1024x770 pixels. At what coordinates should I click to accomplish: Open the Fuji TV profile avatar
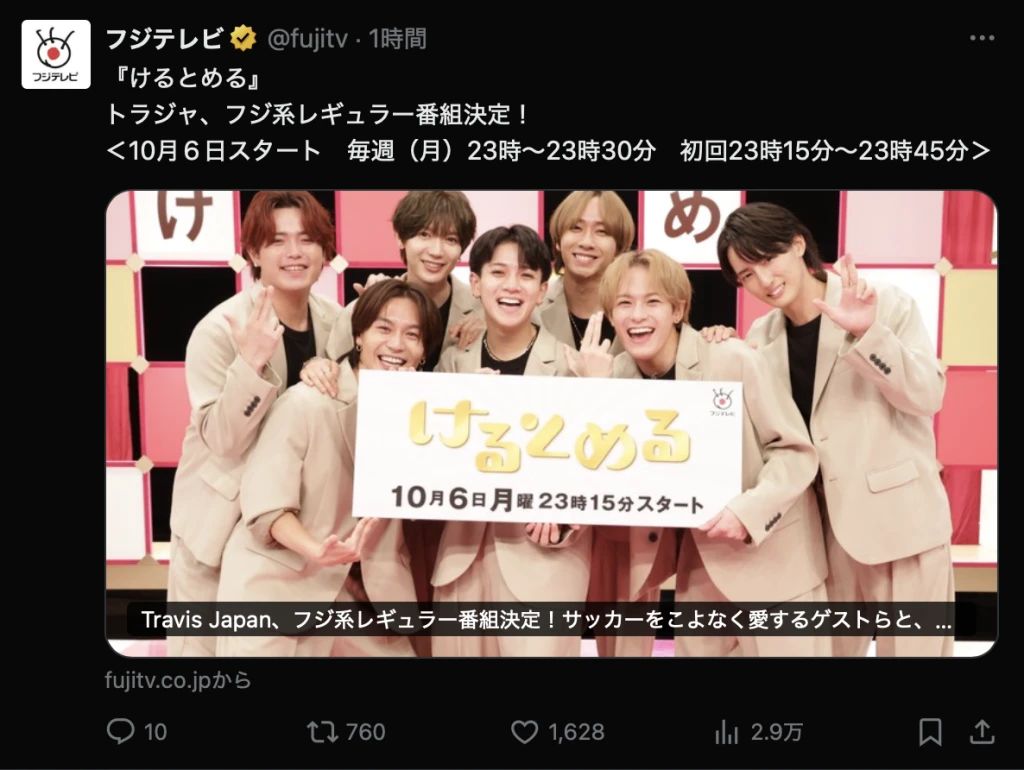(56, 54)
